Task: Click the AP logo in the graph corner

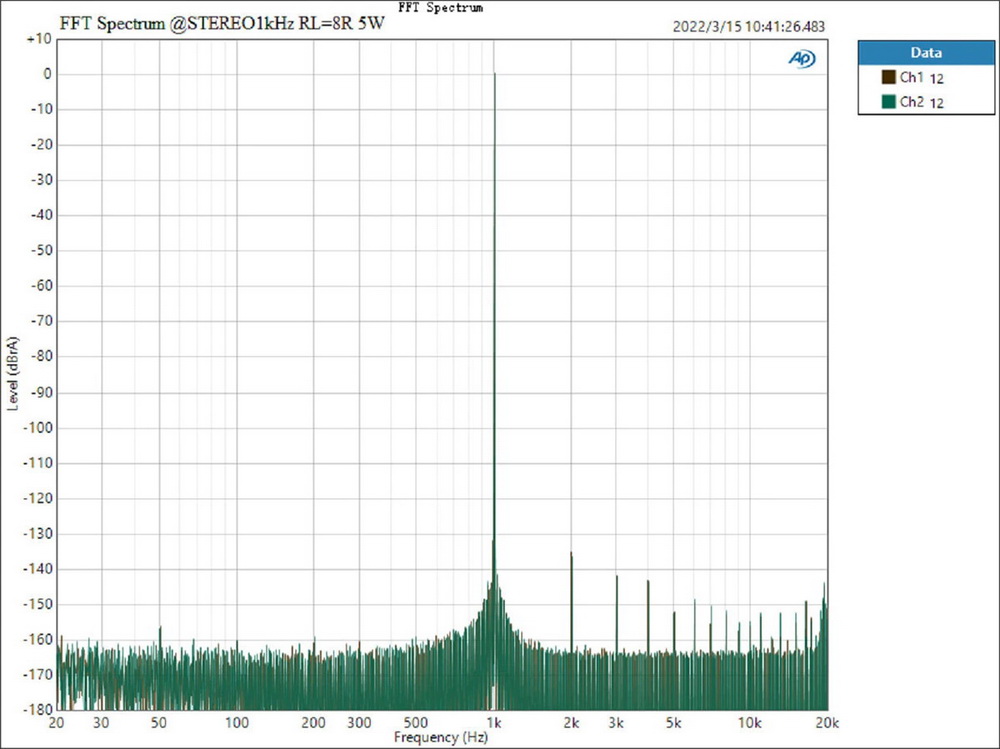Action: pyautogui.click(x=802, y=59)
